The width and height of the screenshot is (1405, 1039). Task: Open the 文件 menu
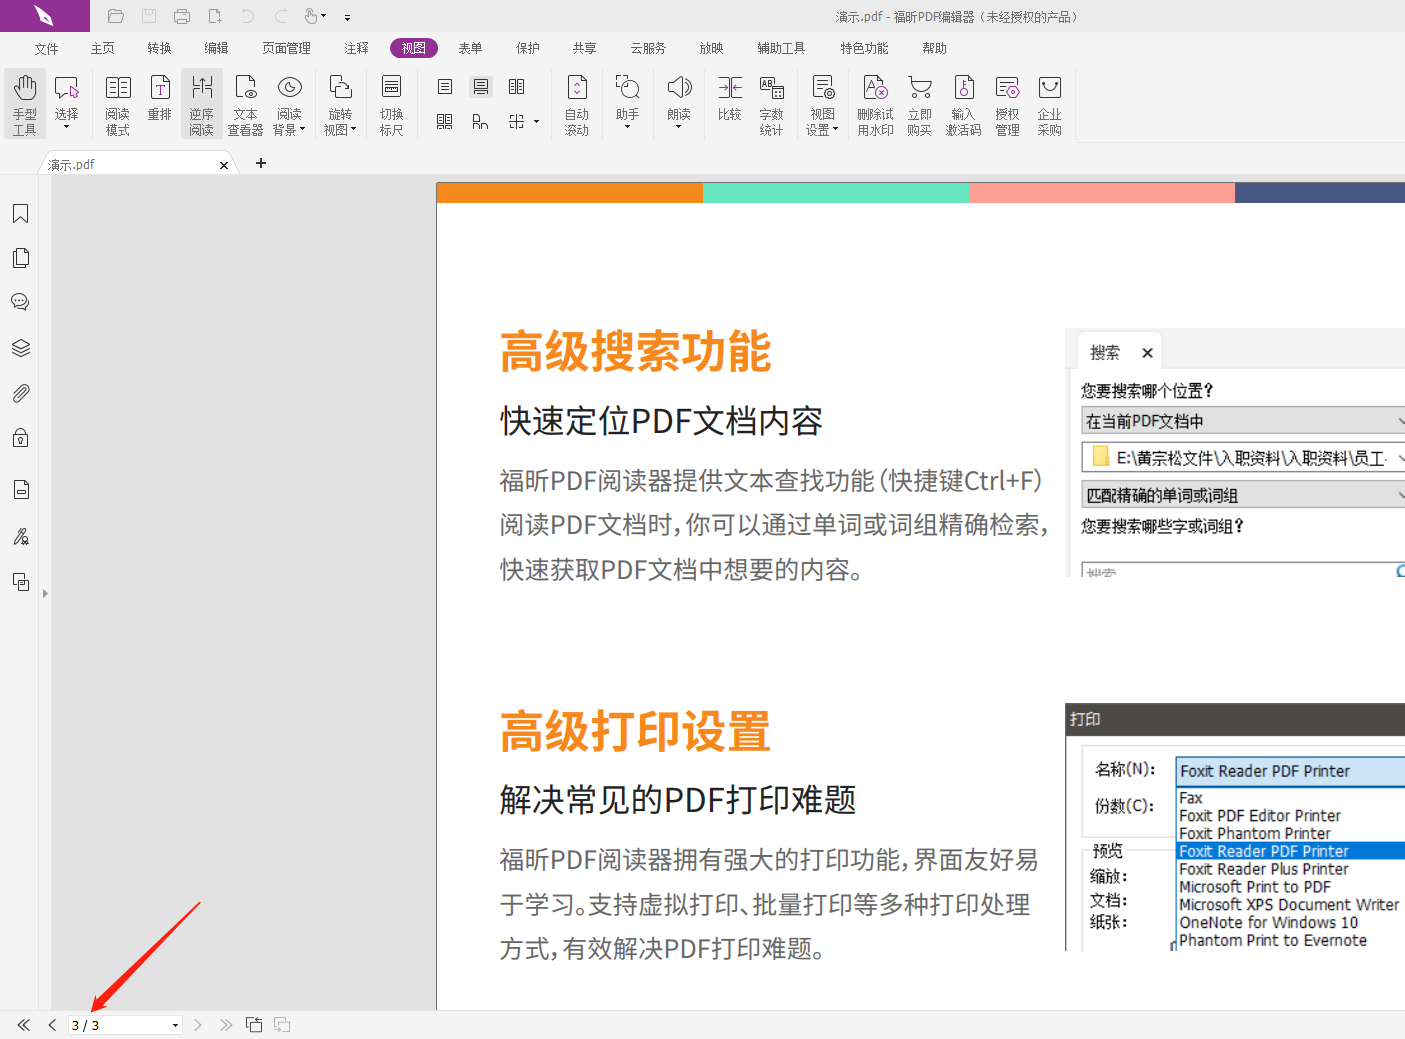point(47,48)
